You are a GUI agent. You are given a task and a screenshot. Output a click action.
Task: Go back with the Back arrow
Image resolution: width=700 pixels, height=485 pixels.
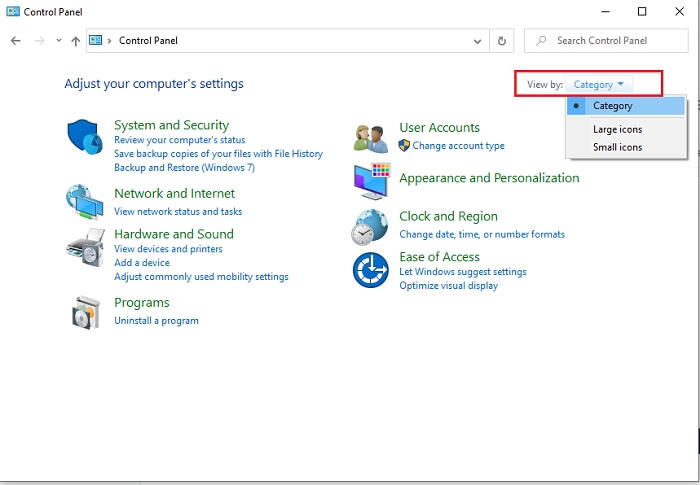point(16,41)
